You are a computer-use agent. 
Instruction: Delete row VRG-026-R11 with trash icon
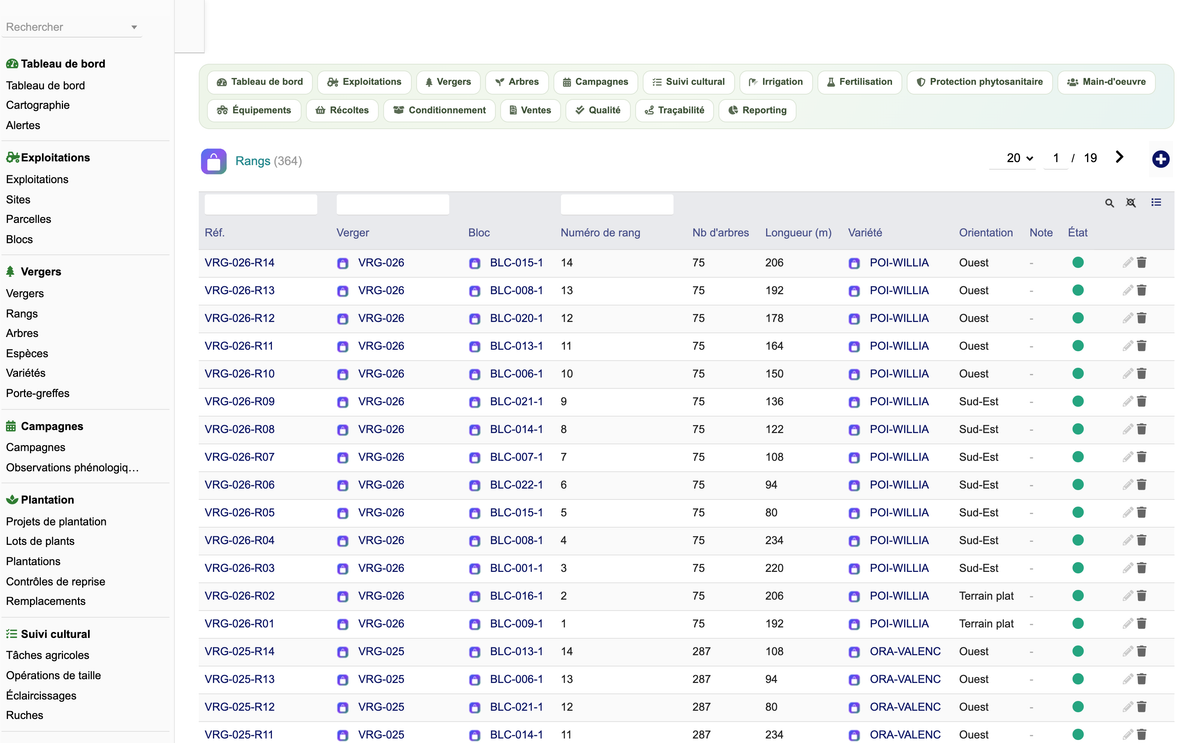tap(1142, 346)
